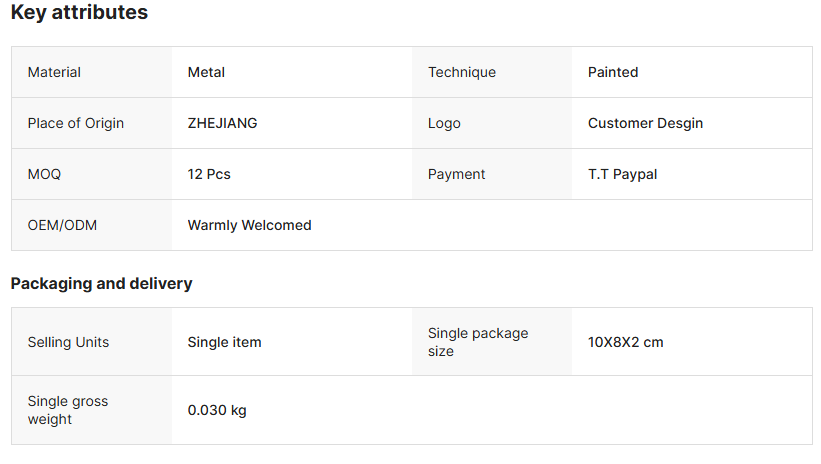
Task: Select the Selling Units label
Action: [68, 342]
